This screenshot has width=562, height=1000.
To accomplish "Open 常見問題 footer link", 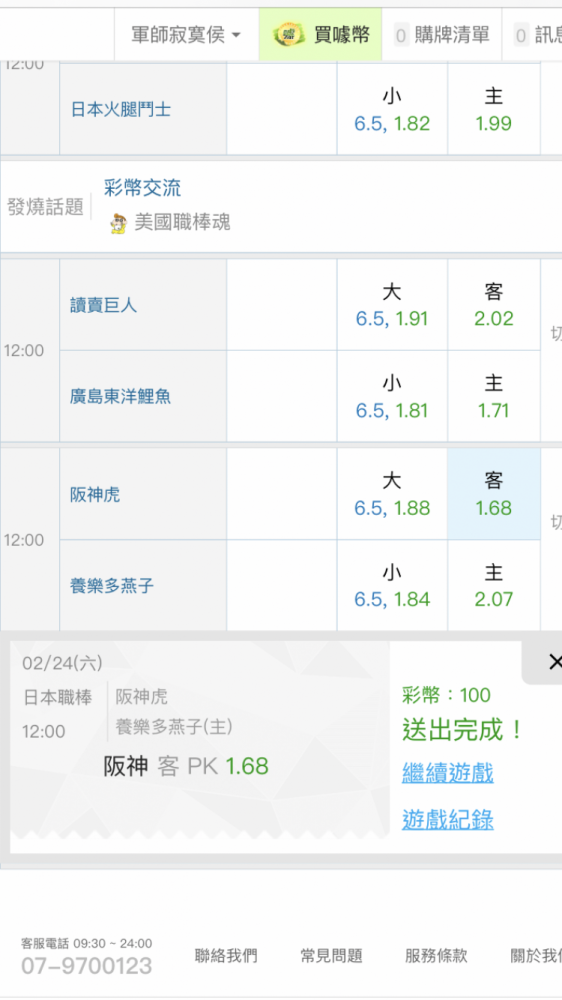I will 331,955.
